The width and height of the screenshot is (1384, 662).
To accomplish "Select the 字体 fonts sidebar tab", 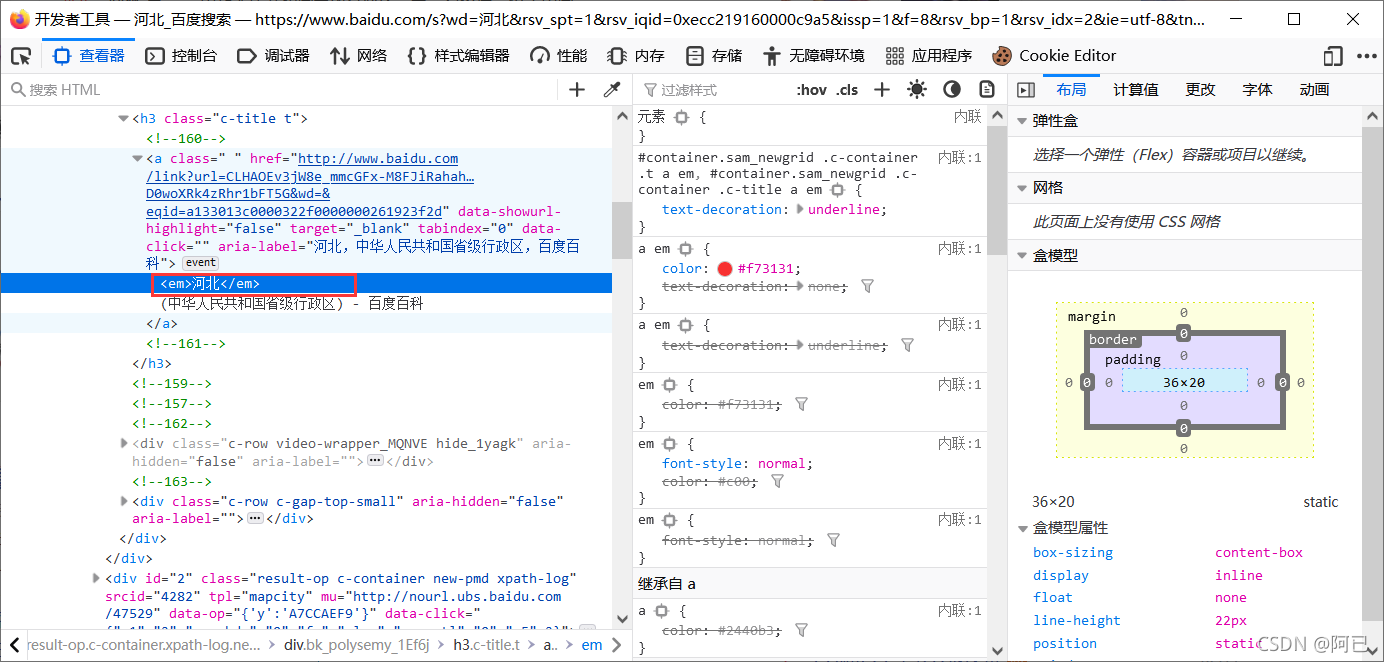I will pos(1257,90).
